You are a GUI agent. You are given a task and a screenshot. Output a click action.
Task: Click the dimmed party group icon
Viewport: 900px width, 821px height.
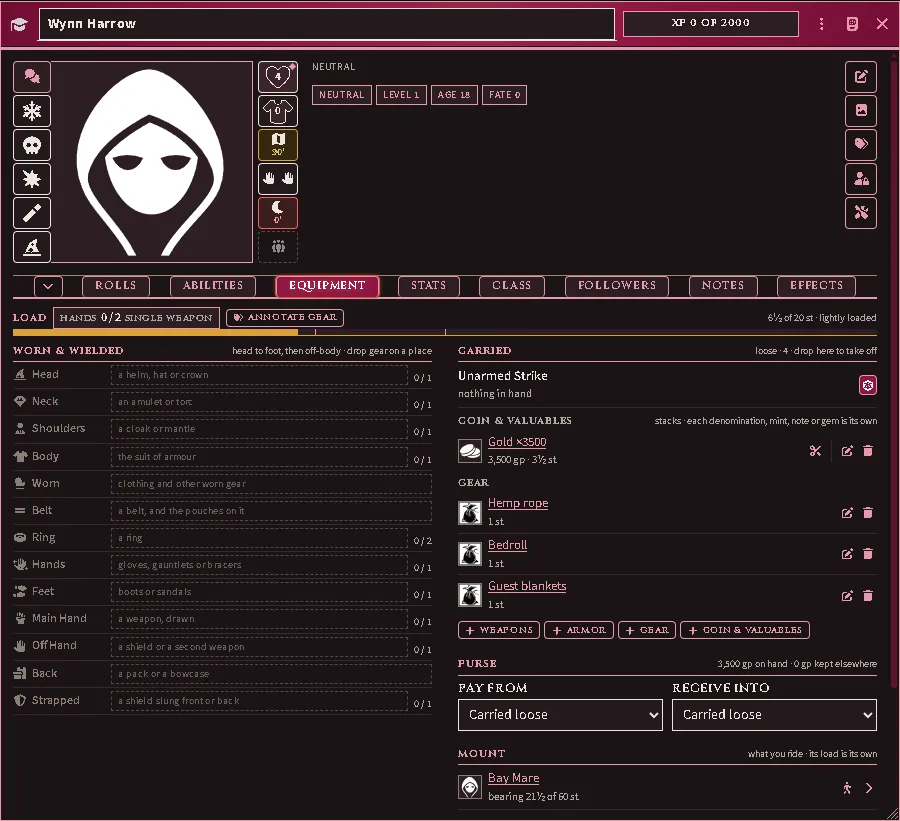coord(278,247)
